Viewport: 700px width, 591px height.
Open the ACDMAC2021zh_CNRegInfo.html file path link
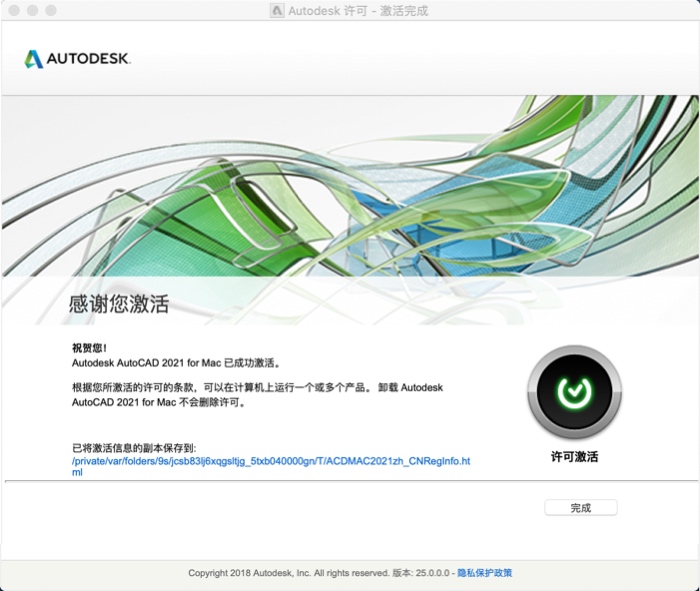tap(270, 462)
